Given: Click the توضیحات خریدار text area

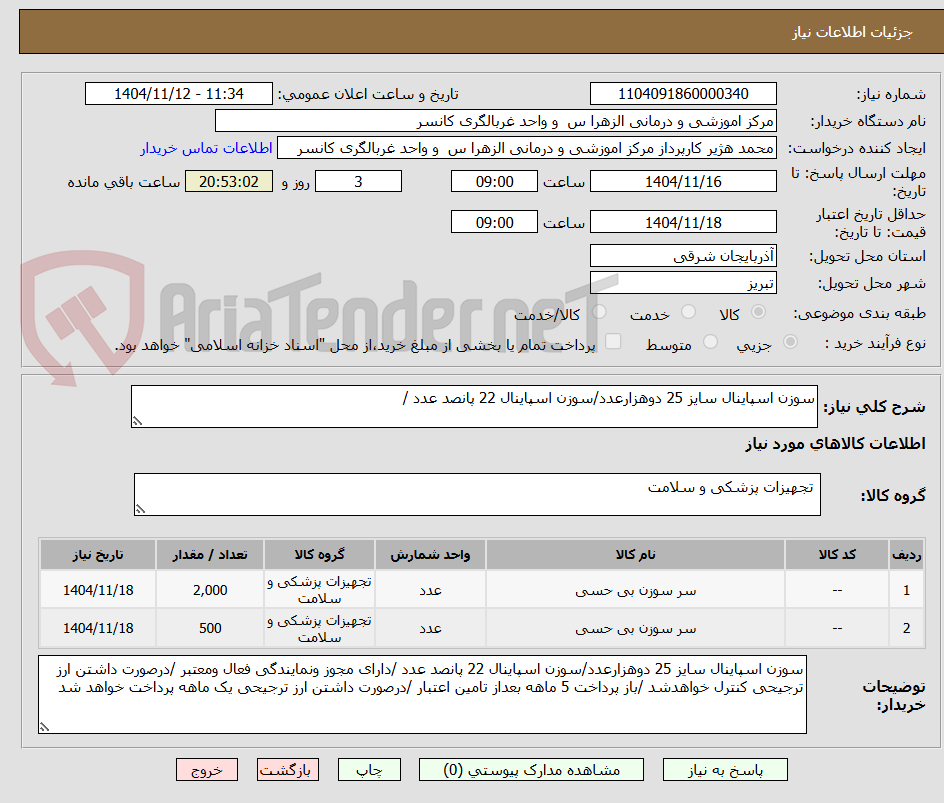Looking at the screenshot, I should (x=422, y=695).
